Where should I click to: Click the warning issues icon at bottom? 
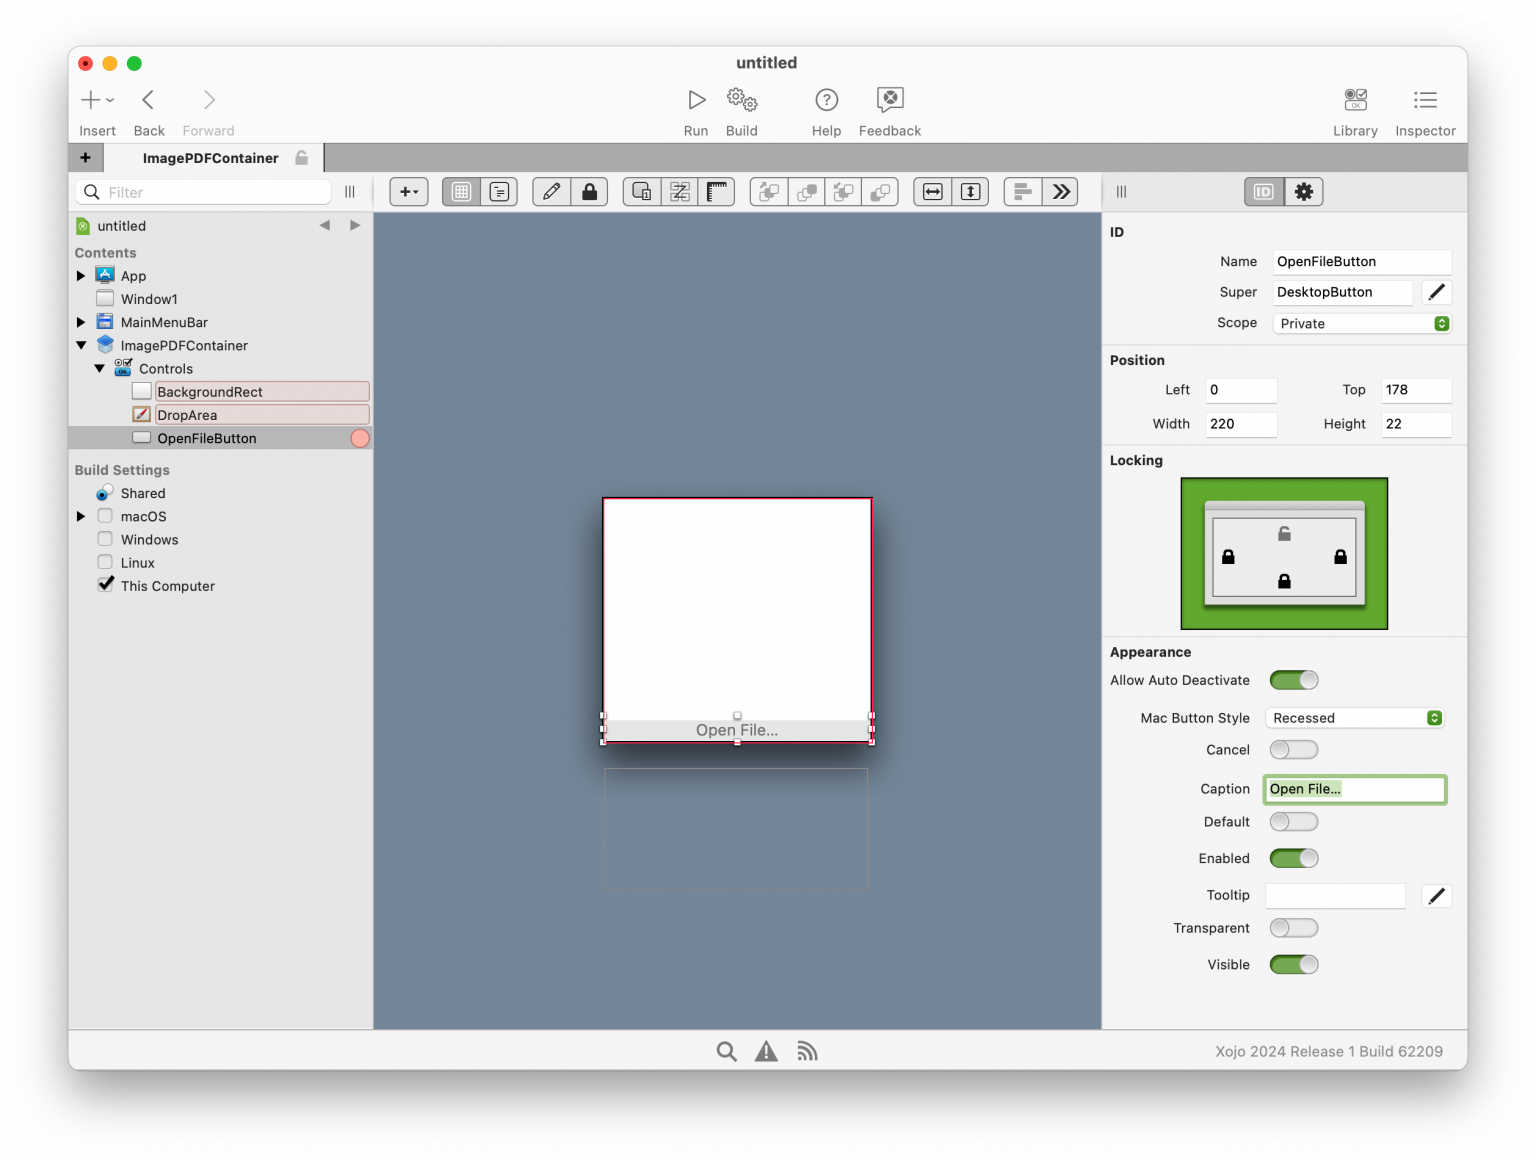[766, 1051]
